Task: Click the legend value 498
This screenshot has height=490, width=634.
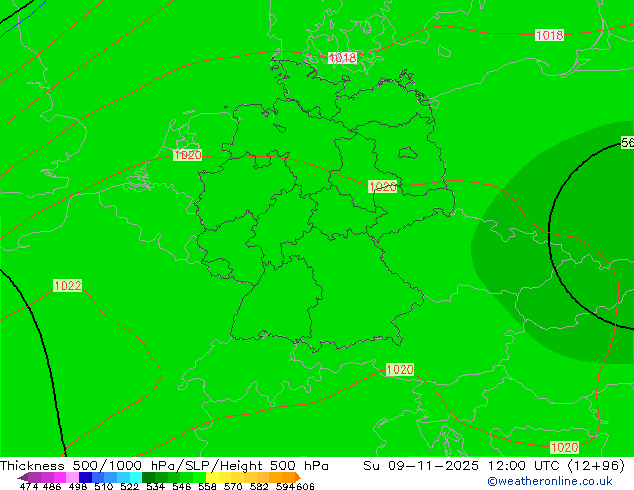Action: [x=78, y=486]
